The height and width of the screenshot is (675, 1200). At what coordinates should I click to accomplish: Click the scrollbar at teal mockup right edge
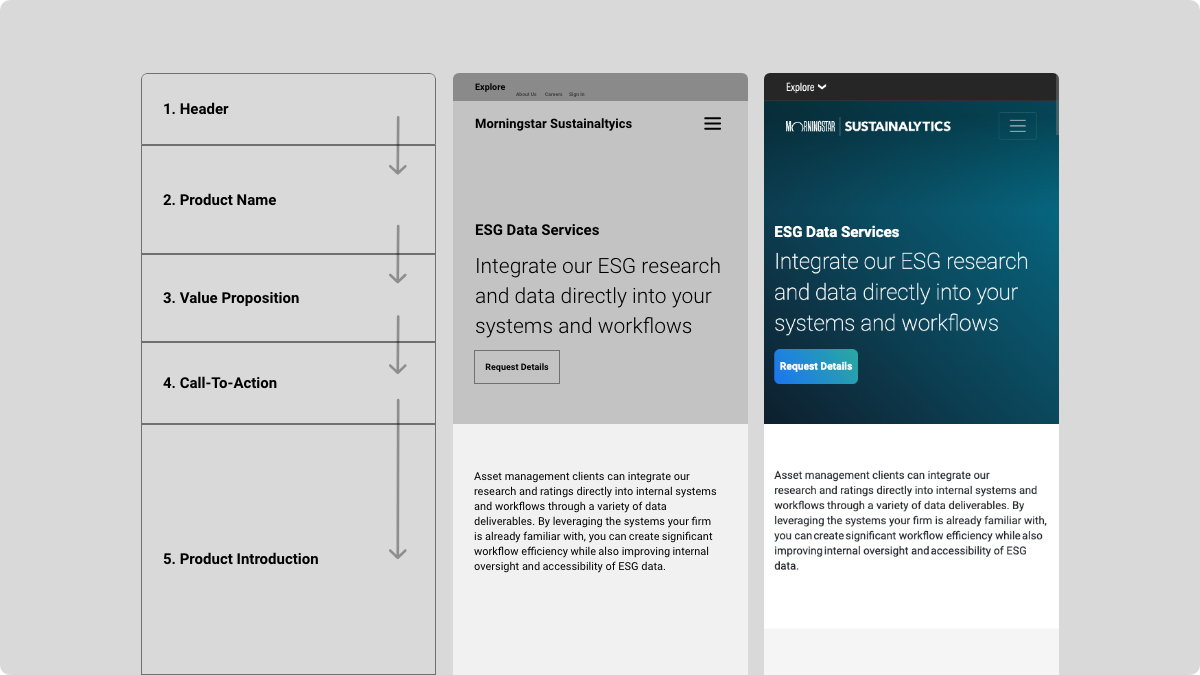[x=1056, y=104]
